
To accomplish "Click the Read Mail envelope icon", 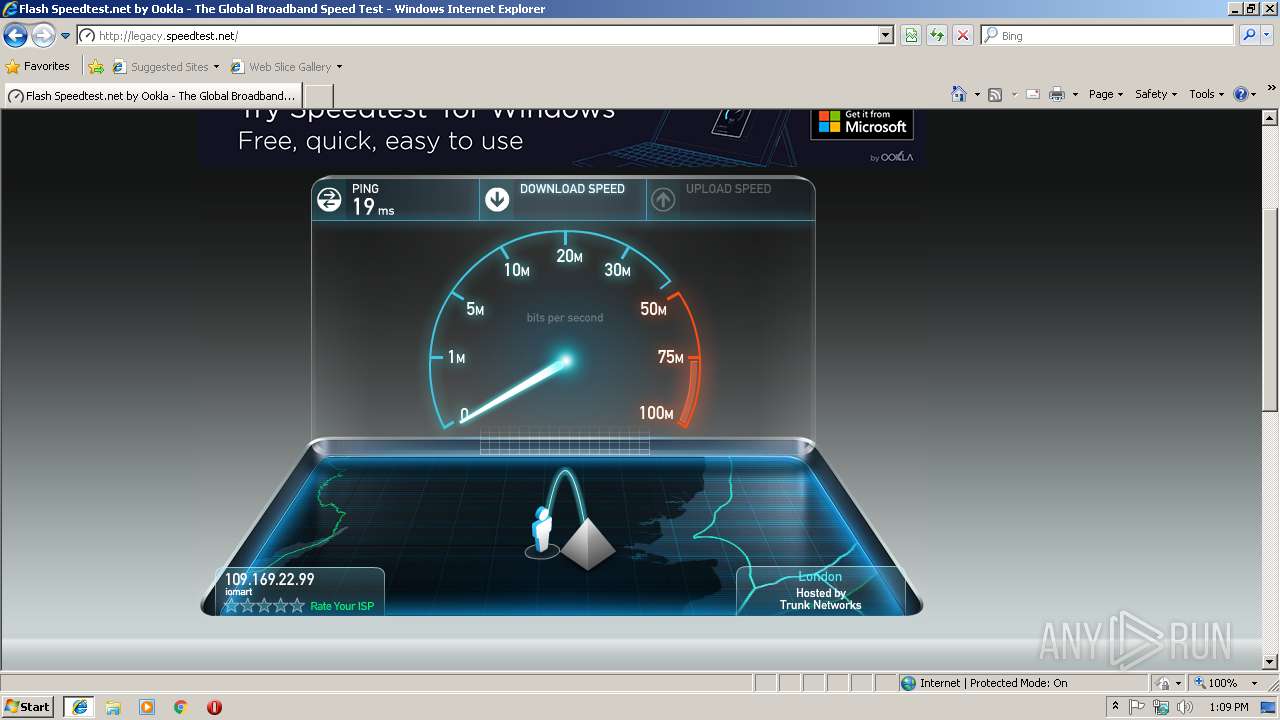I will 1032,94.
